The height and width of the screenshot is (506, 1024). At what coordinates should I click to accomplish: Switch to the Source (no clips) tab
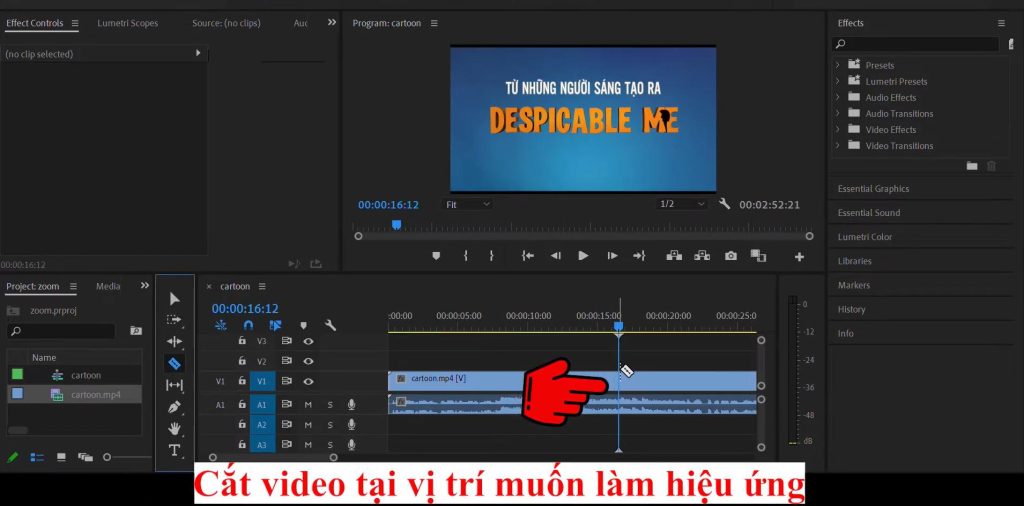226,23
